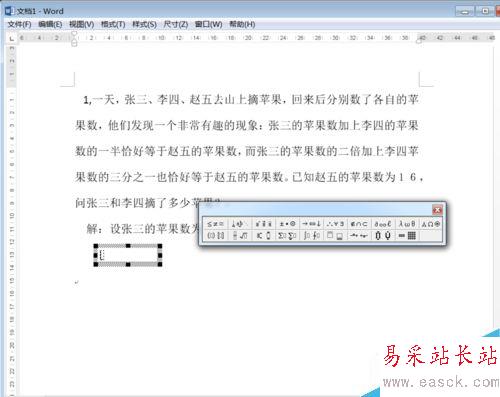This screenshot has height=397, width=500.
Task: Open embellishments palette in equation toolbar
Action: click(x=263, y=224)
